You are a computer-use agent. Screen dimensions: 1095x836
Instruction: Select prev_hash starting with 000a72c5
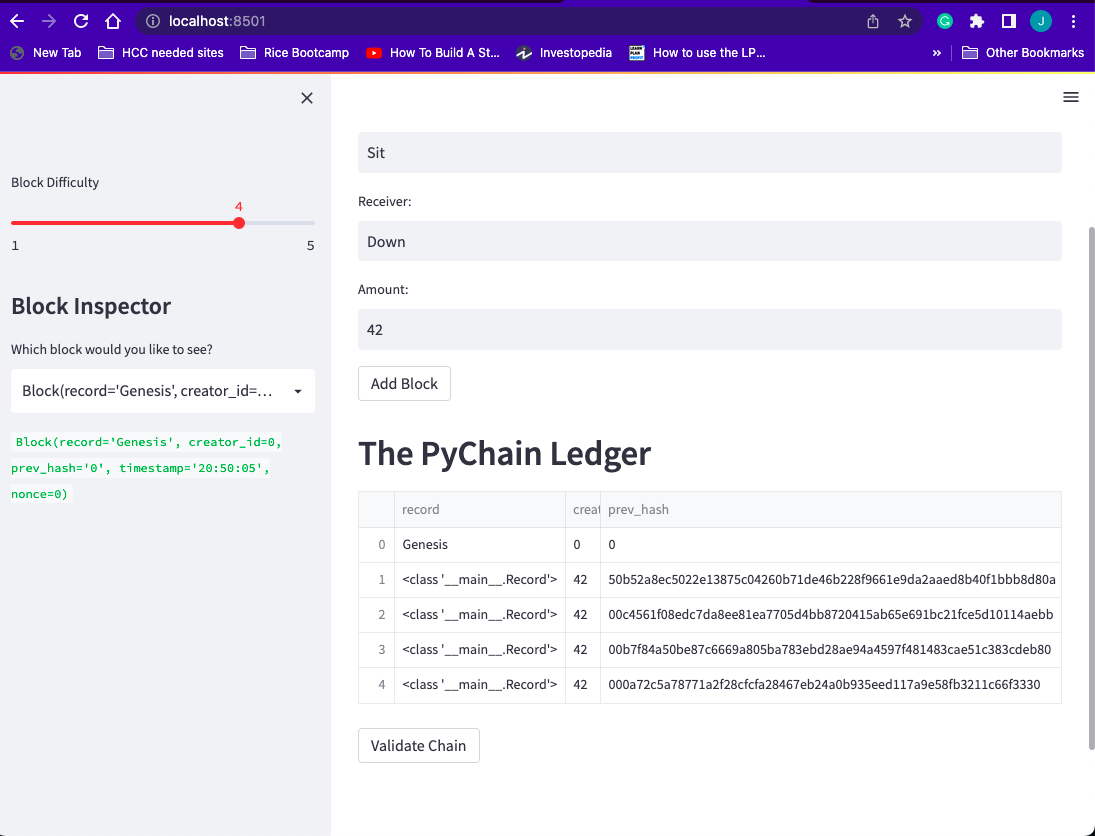point(831,684)
